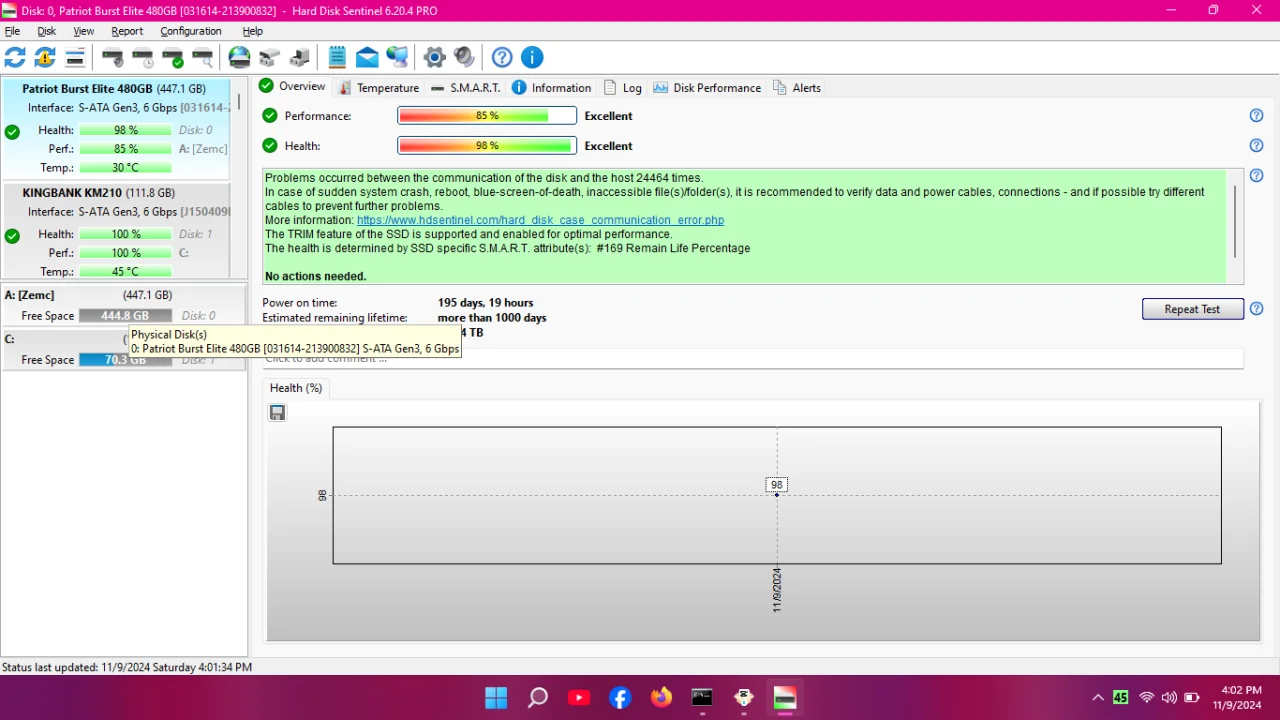Open the Disk menu
The width and height of the screenshot is (1280, 720).
(46, 31)
